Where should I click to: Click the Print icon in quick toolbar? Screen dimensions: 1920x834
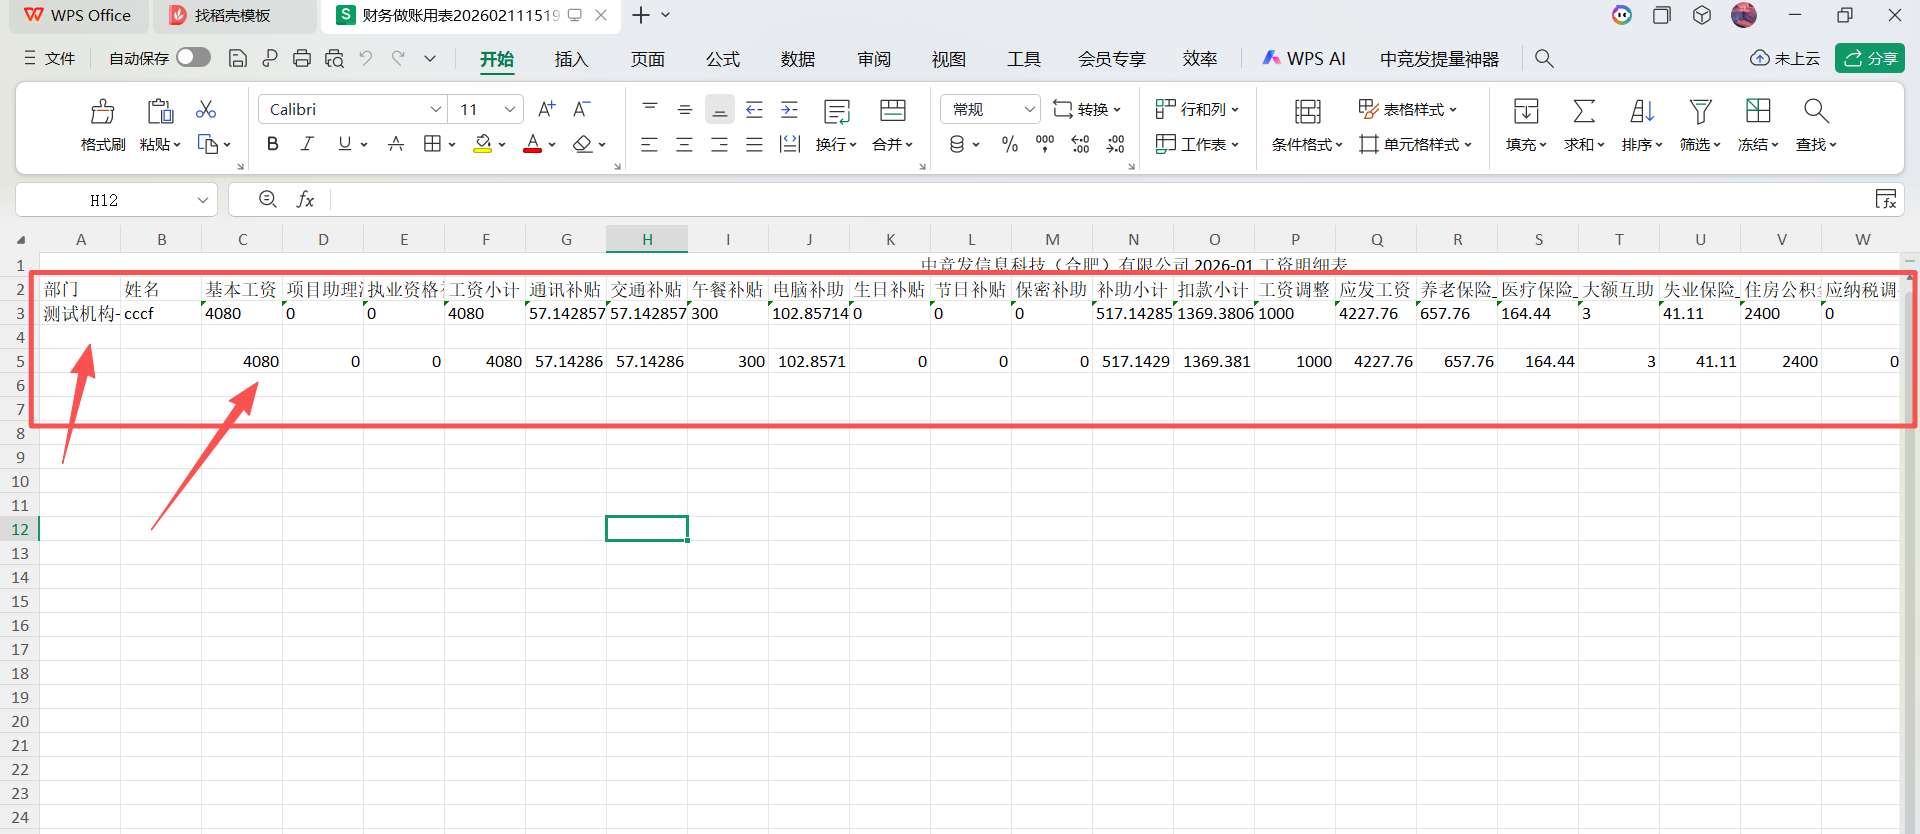point(302,59)
